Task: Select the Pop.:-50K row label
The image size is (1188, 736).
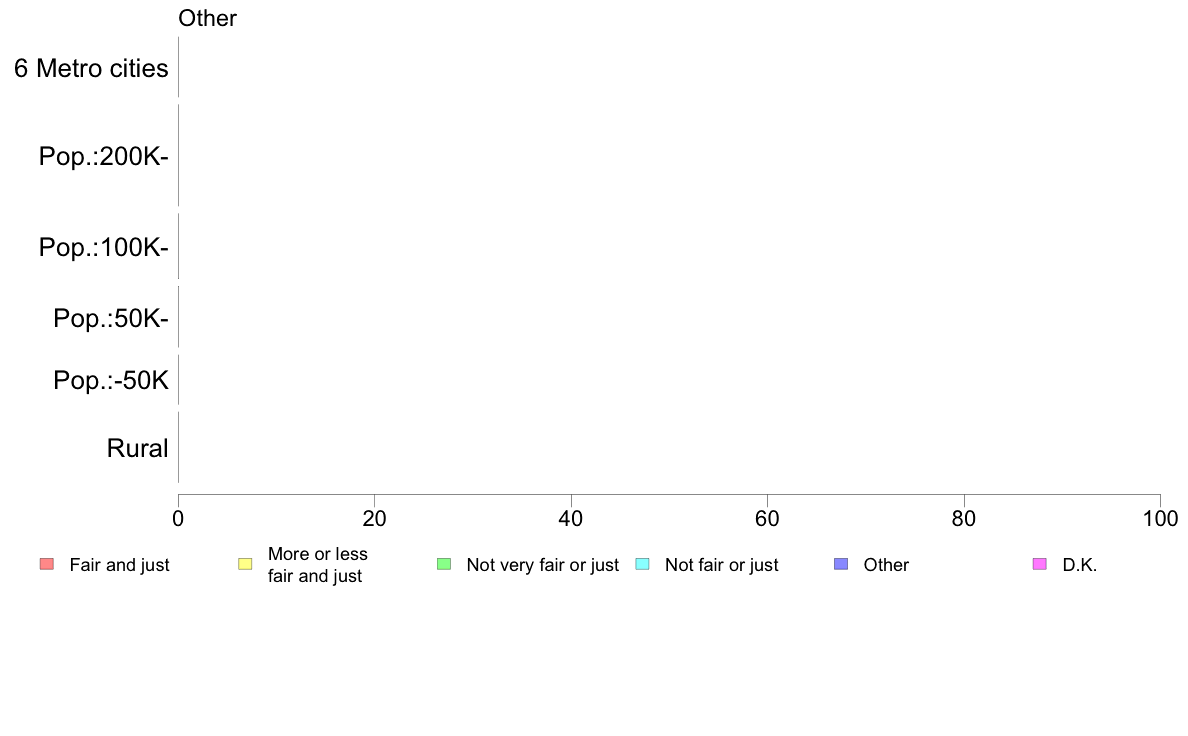Action: [111, 380]
